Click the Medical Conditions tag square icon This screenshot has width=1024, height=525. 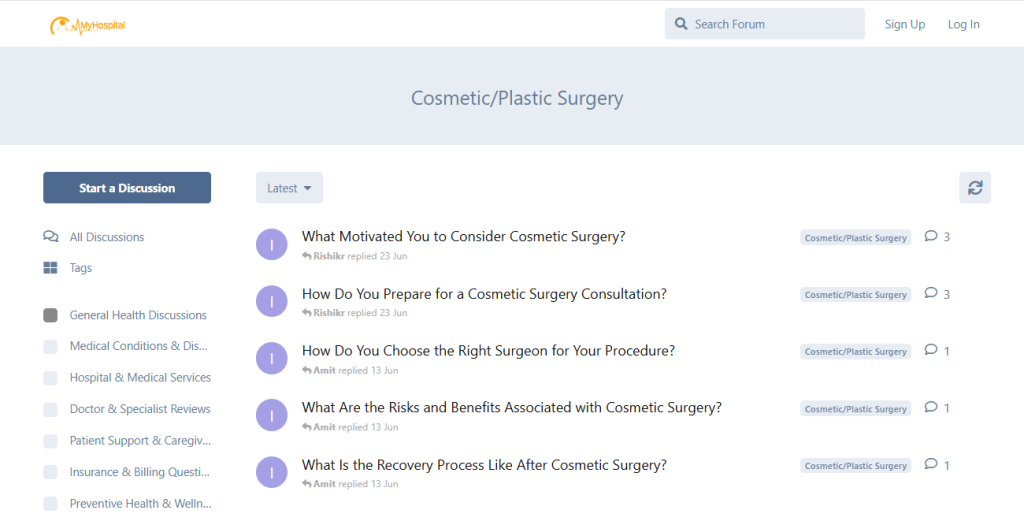pyautogui.click(x=51, y=346)
